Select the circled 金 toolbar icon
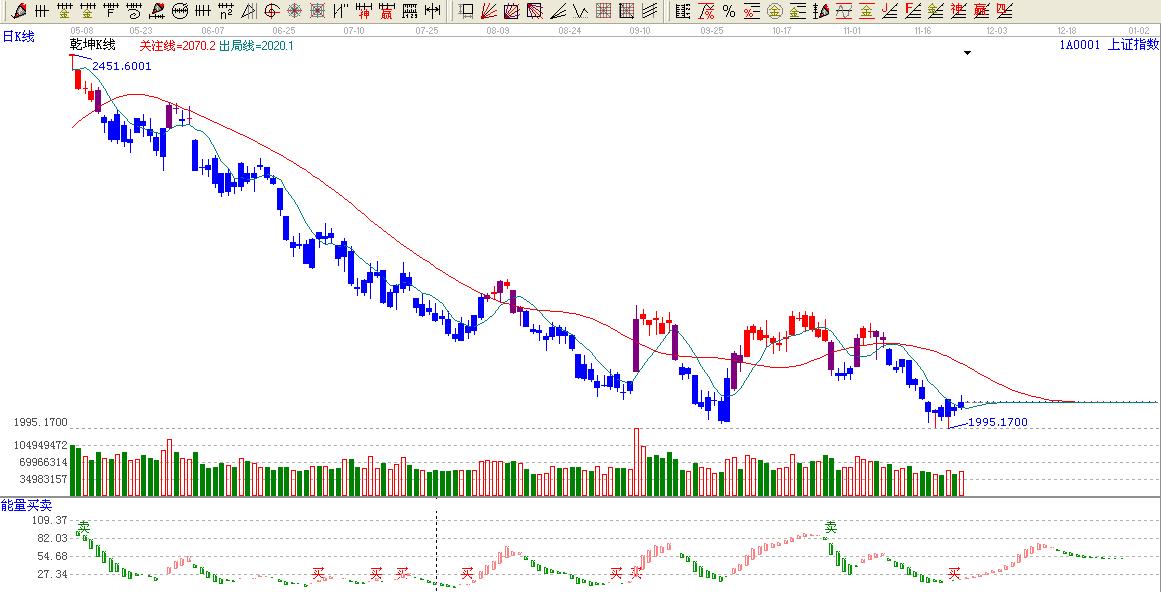Image resolution: width=1161 pixels, height=593 pixels. point(774,11)
